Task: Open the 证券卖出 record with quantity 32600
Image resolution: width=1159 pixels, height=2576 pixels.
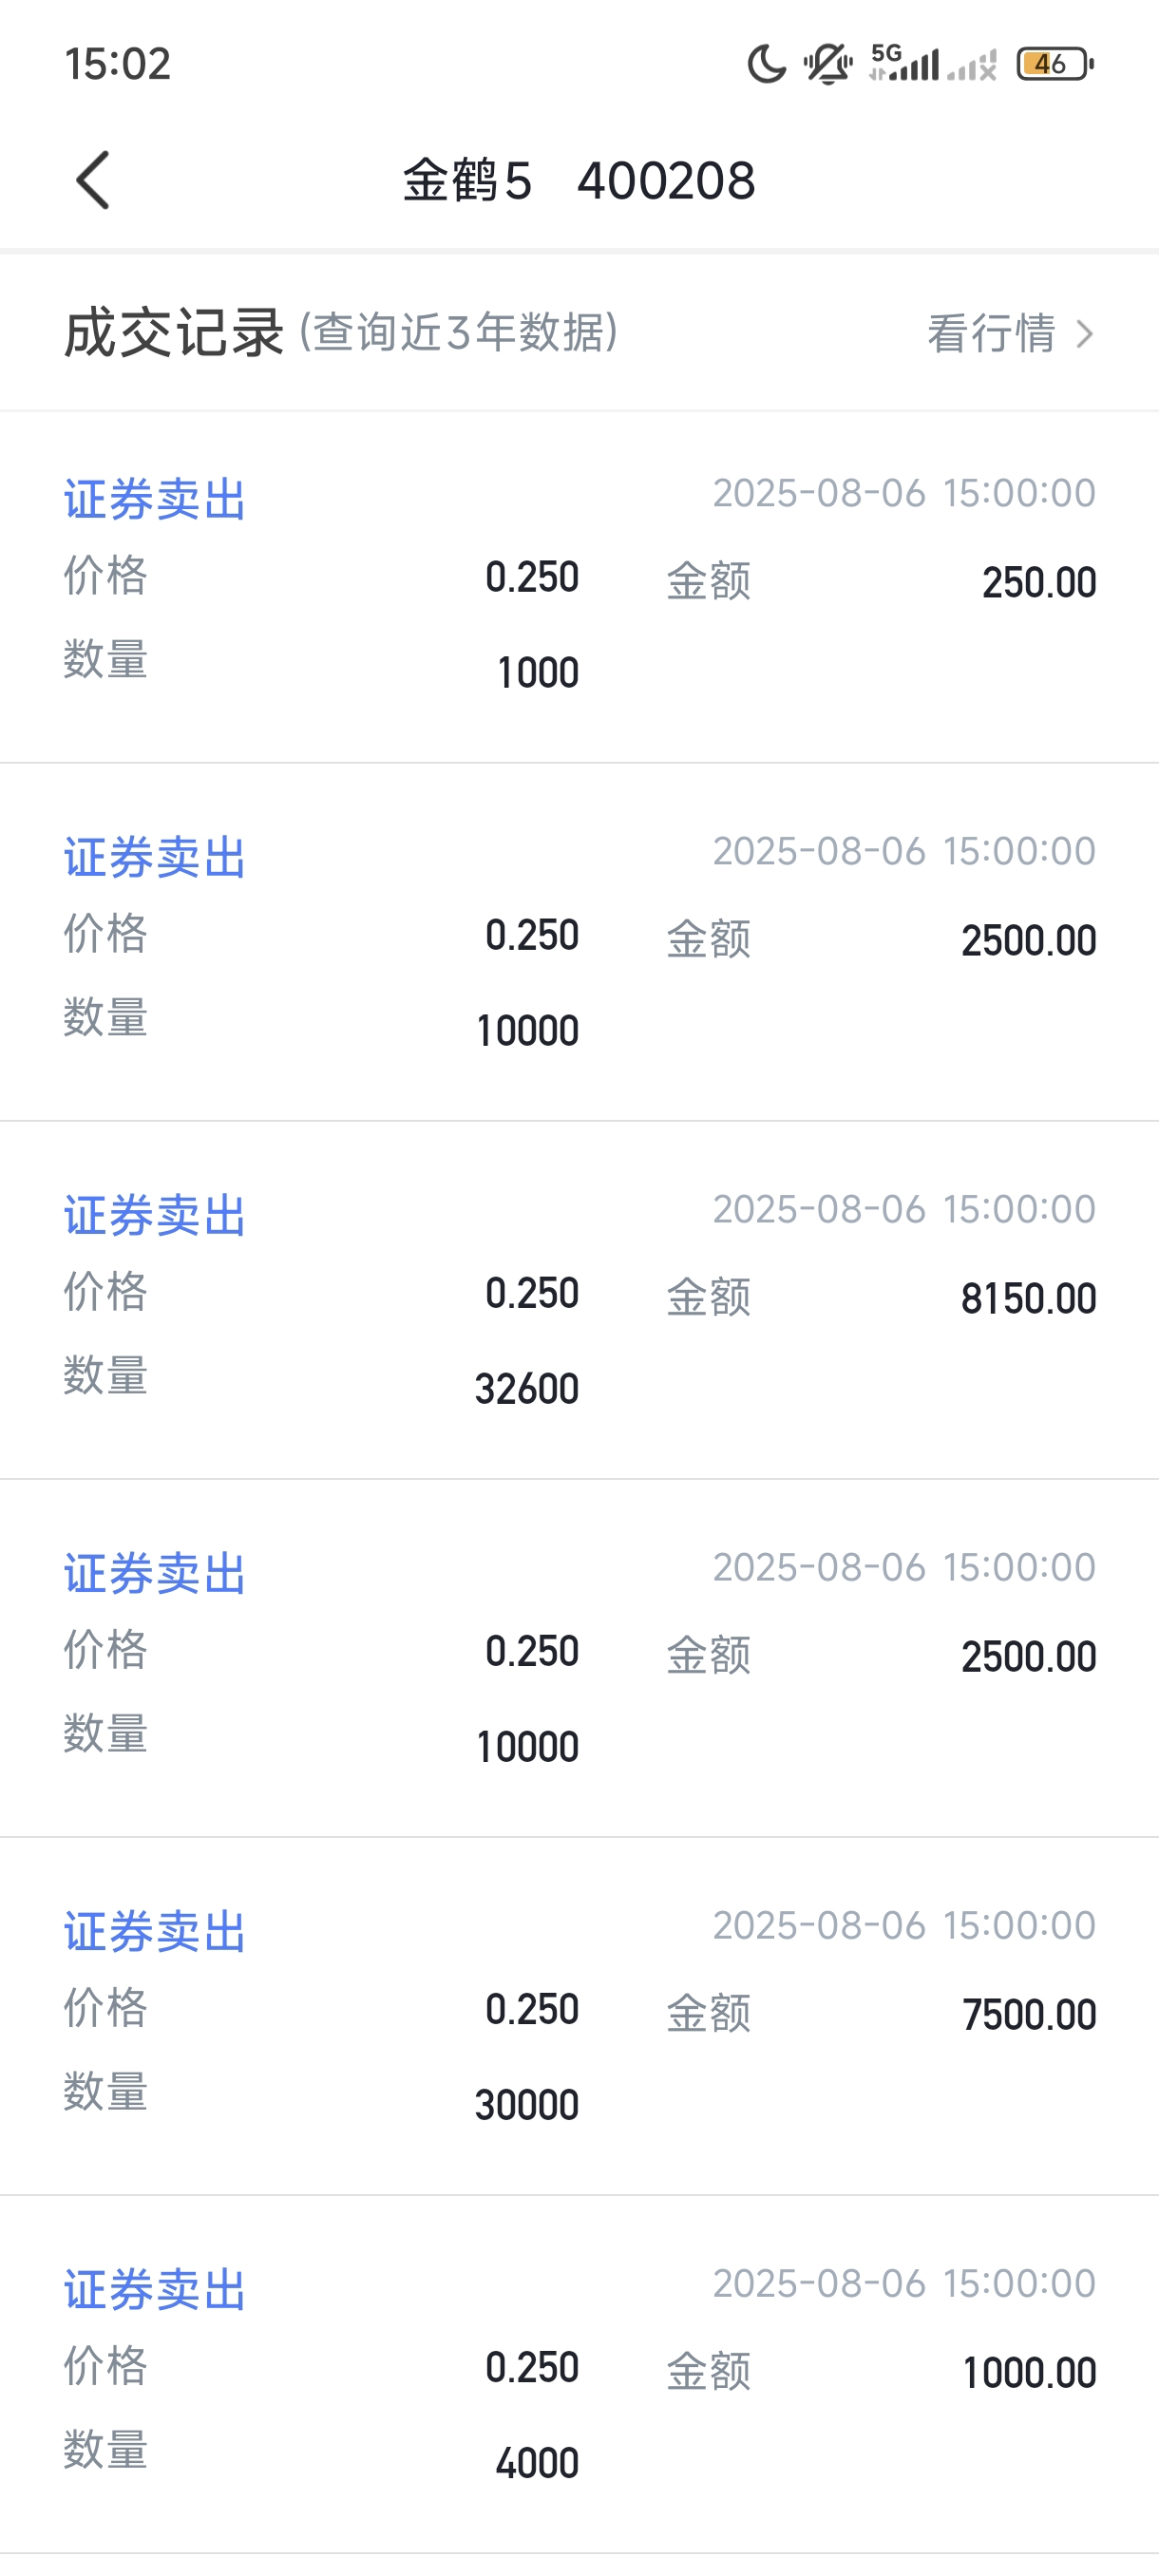Action: (579, 1300)
